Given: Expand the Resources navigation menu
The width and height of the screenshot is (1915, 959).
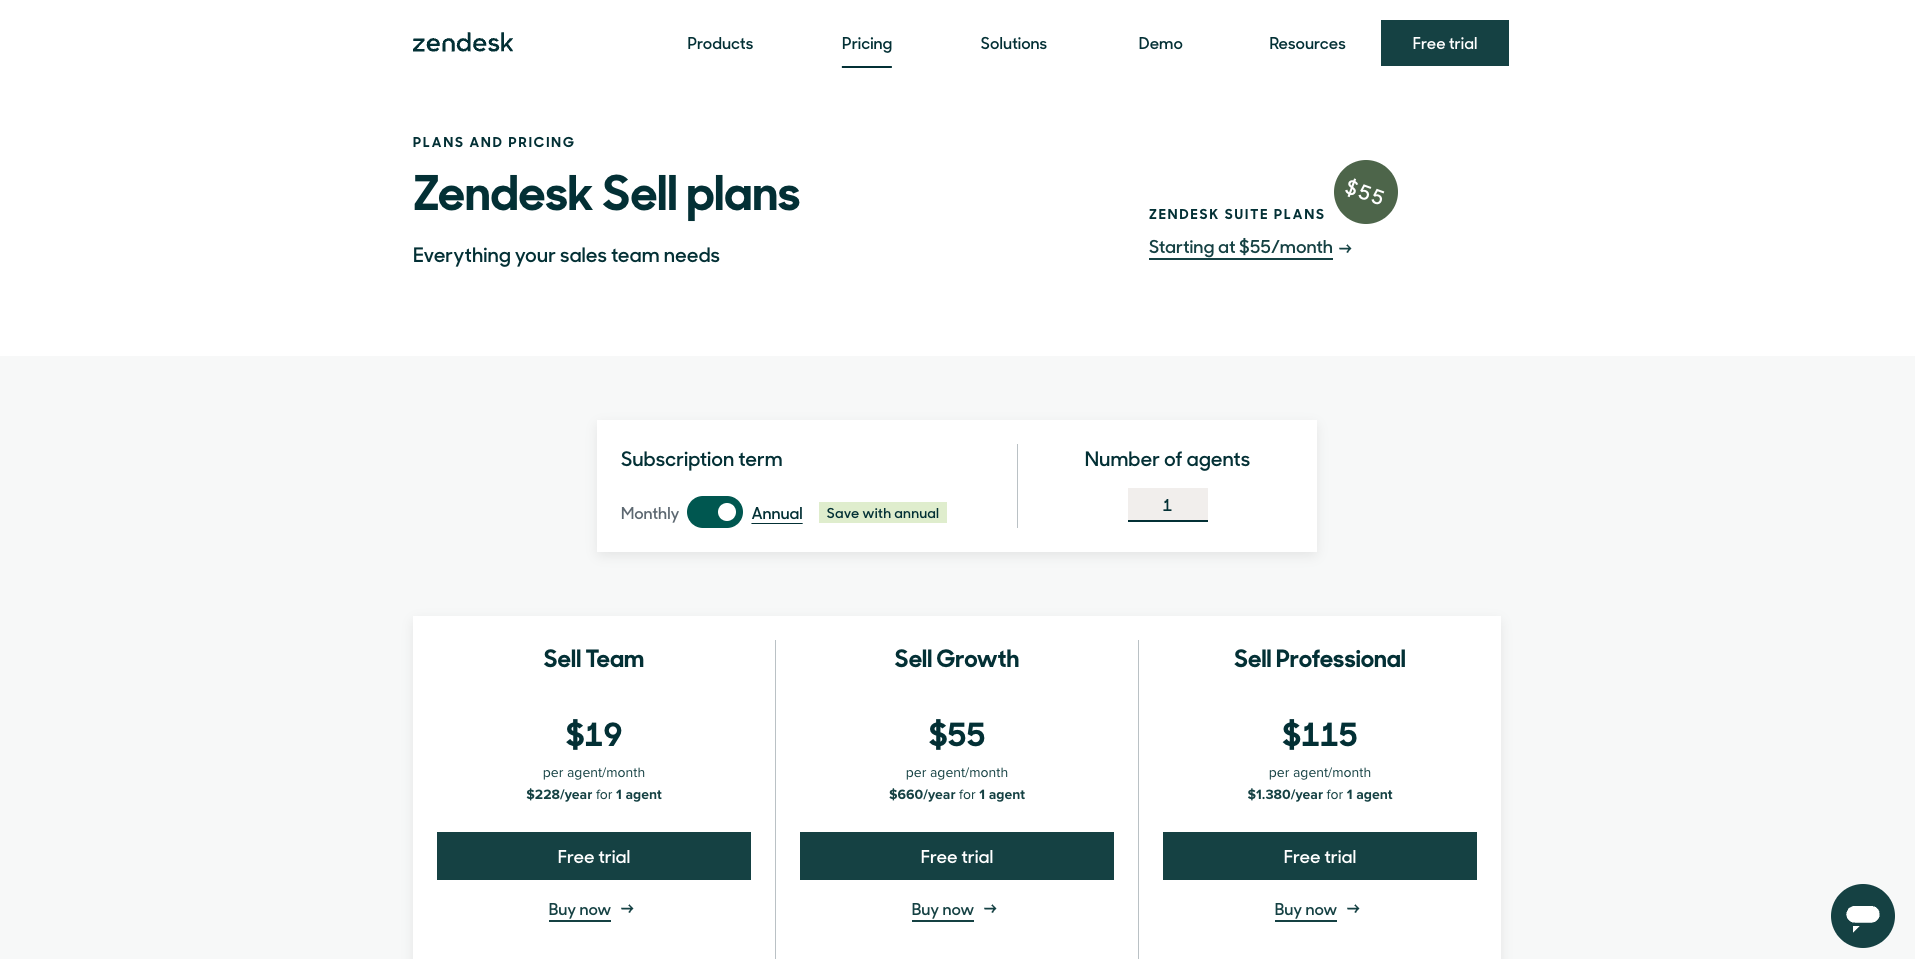Looking at the screenshot, I should (x=1307, y=43).
